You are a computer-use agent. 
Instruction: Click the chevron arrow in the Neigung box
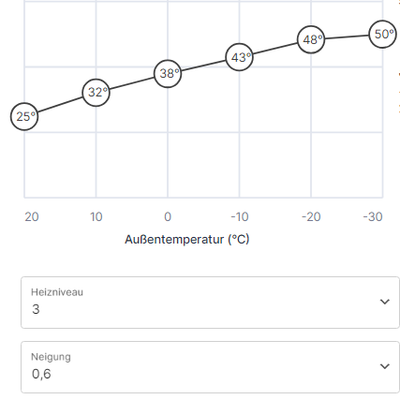click(385, 366)
